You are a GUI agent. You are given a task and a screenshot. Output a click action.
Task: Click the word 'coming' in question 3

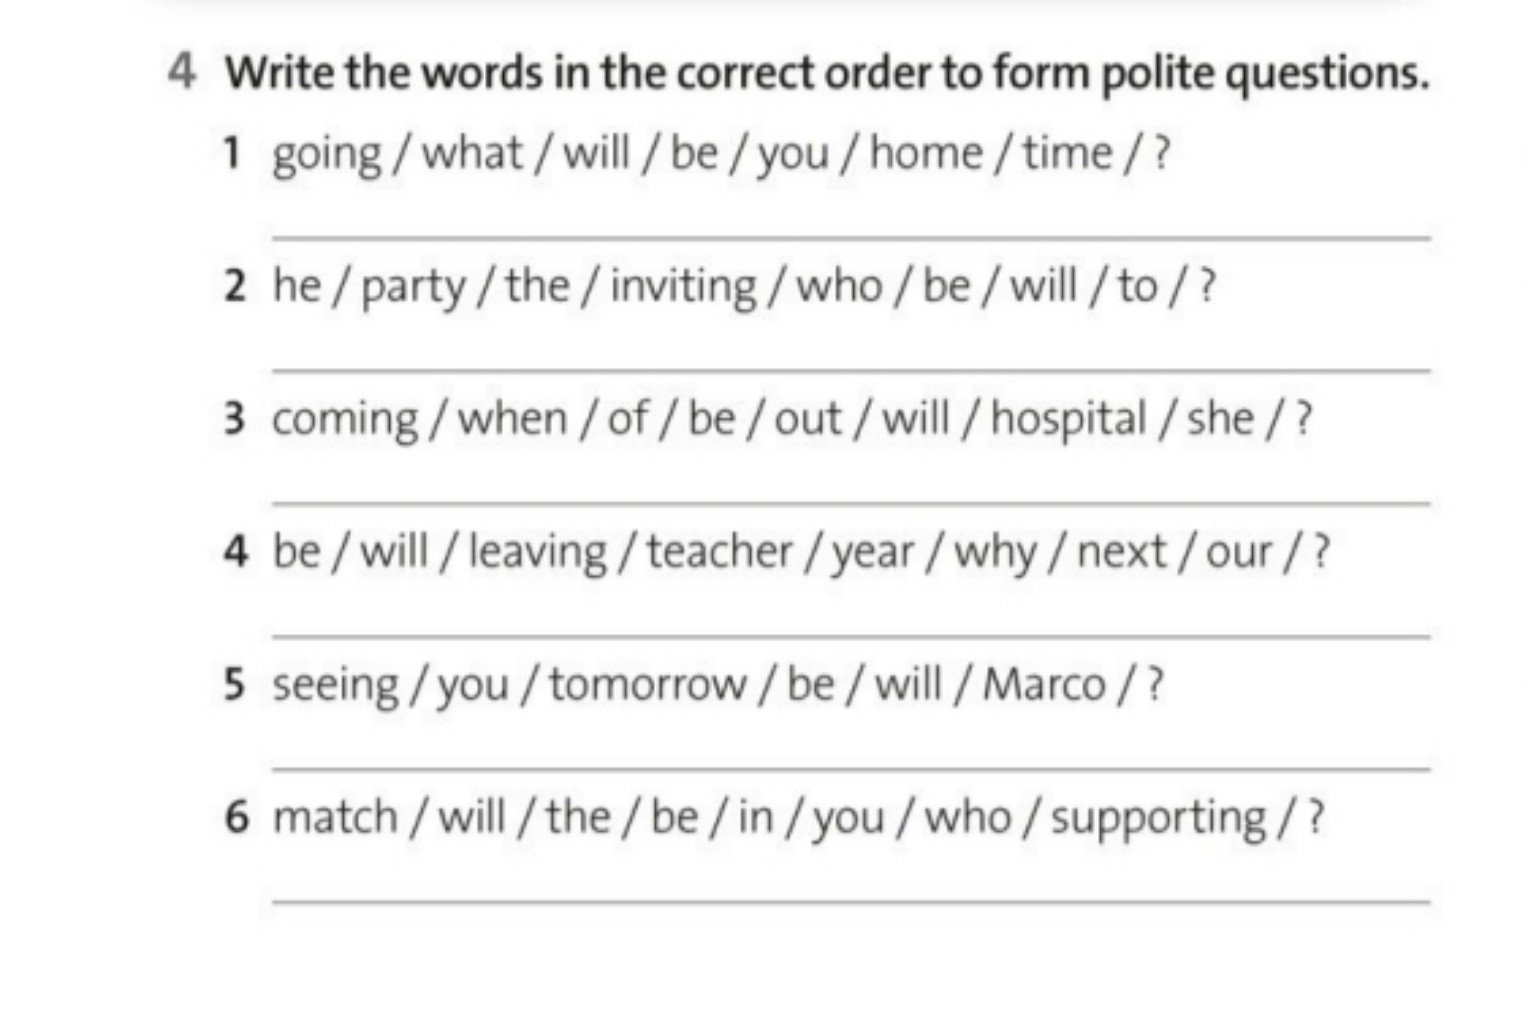pyautogui.click(x=345, y=420)
